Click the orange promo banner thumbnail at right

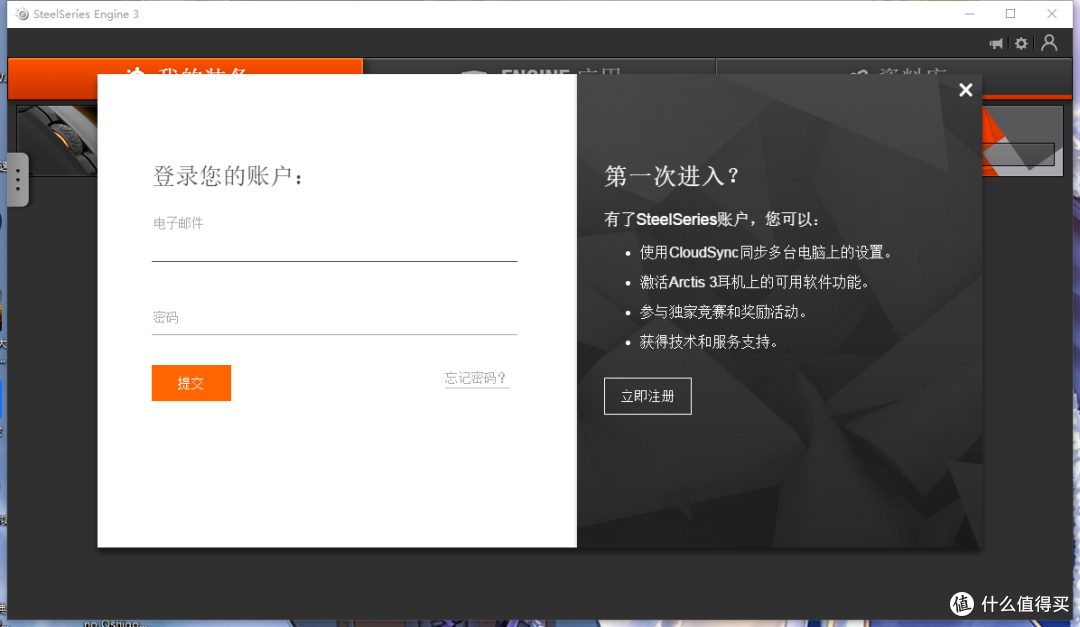tap(1023, 141)
